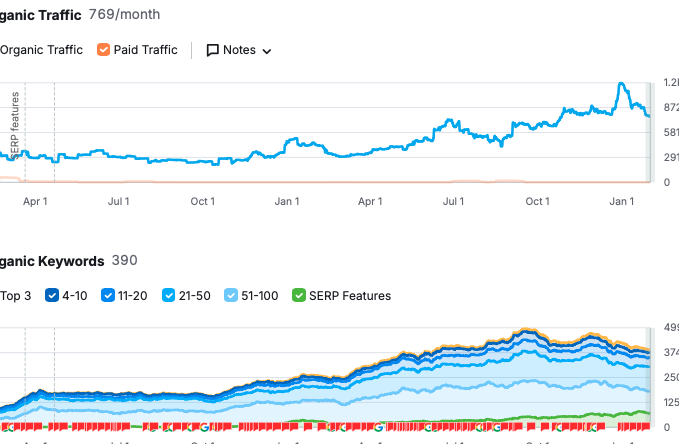
Task: Click the Top 3 legend label
Action: (16, 296)
